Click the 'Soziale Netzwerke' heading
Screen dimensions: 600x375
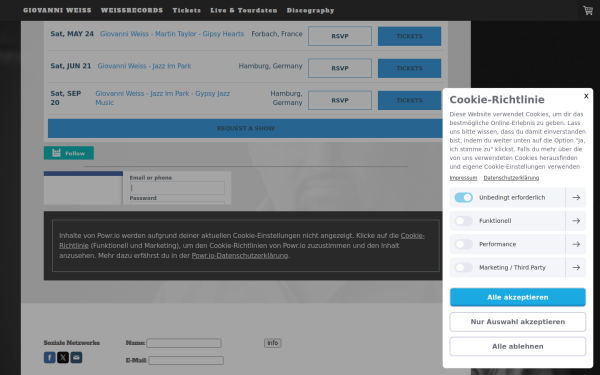(x=72, y=342)
